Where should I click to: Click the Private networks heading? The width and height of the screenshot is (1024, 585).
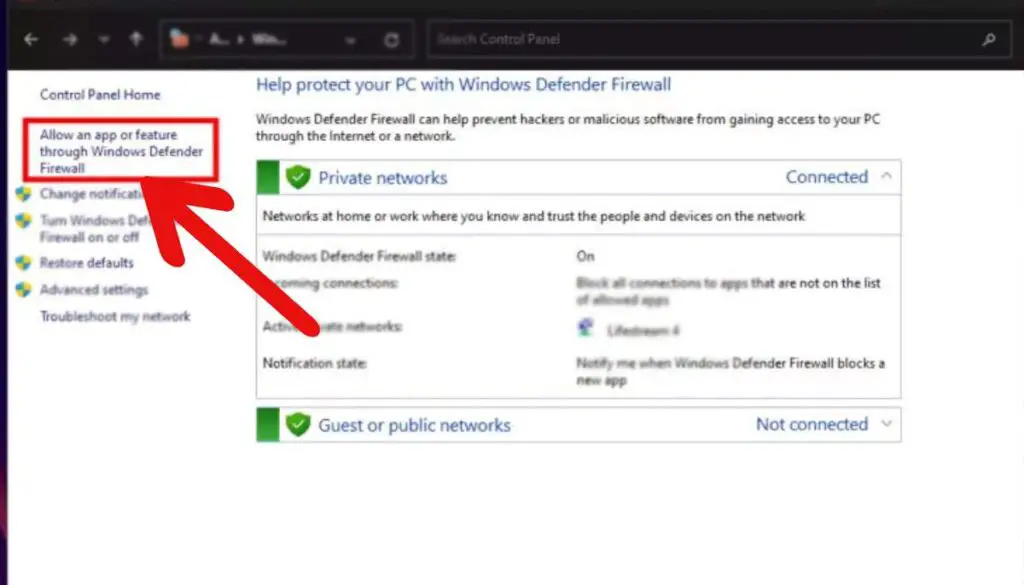[383, 178]
